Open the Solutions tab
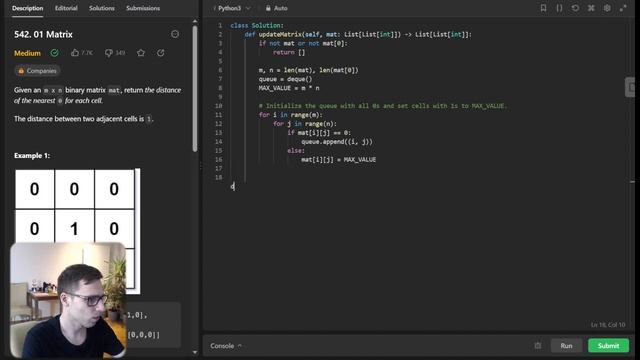640x360 pixels. point(102,8)
